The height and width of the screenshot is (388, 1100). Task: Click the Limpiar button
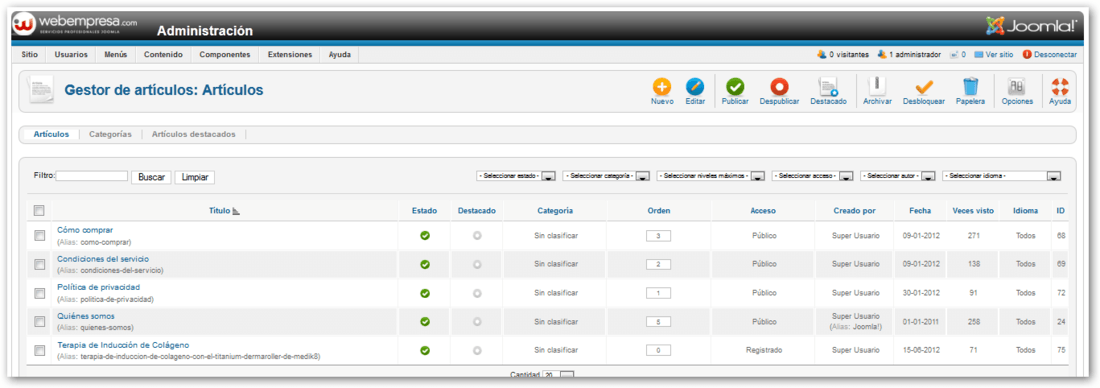[x=195, y=178]
